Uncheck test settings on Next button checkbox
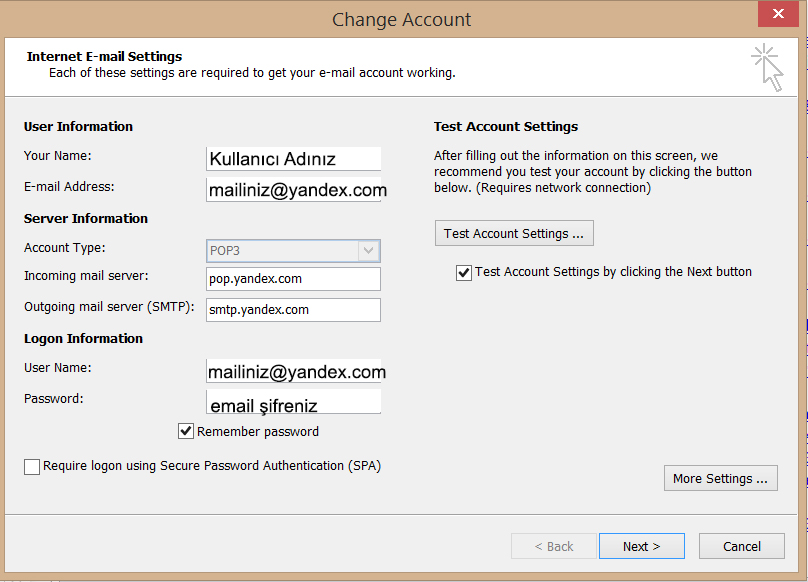 pyautogui.click(x=464, y=272)
